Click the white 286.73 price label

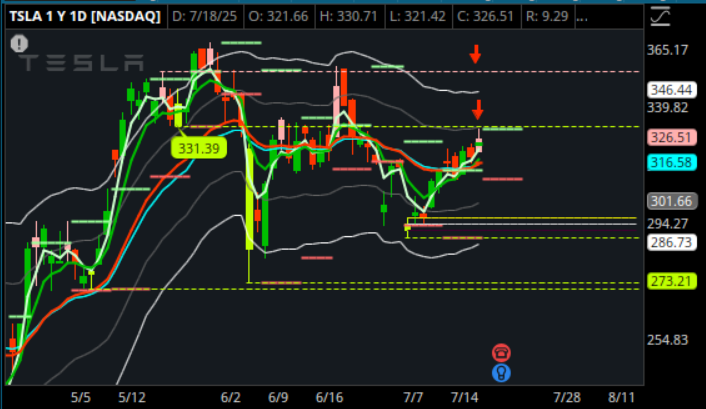[x=671, y=242]
